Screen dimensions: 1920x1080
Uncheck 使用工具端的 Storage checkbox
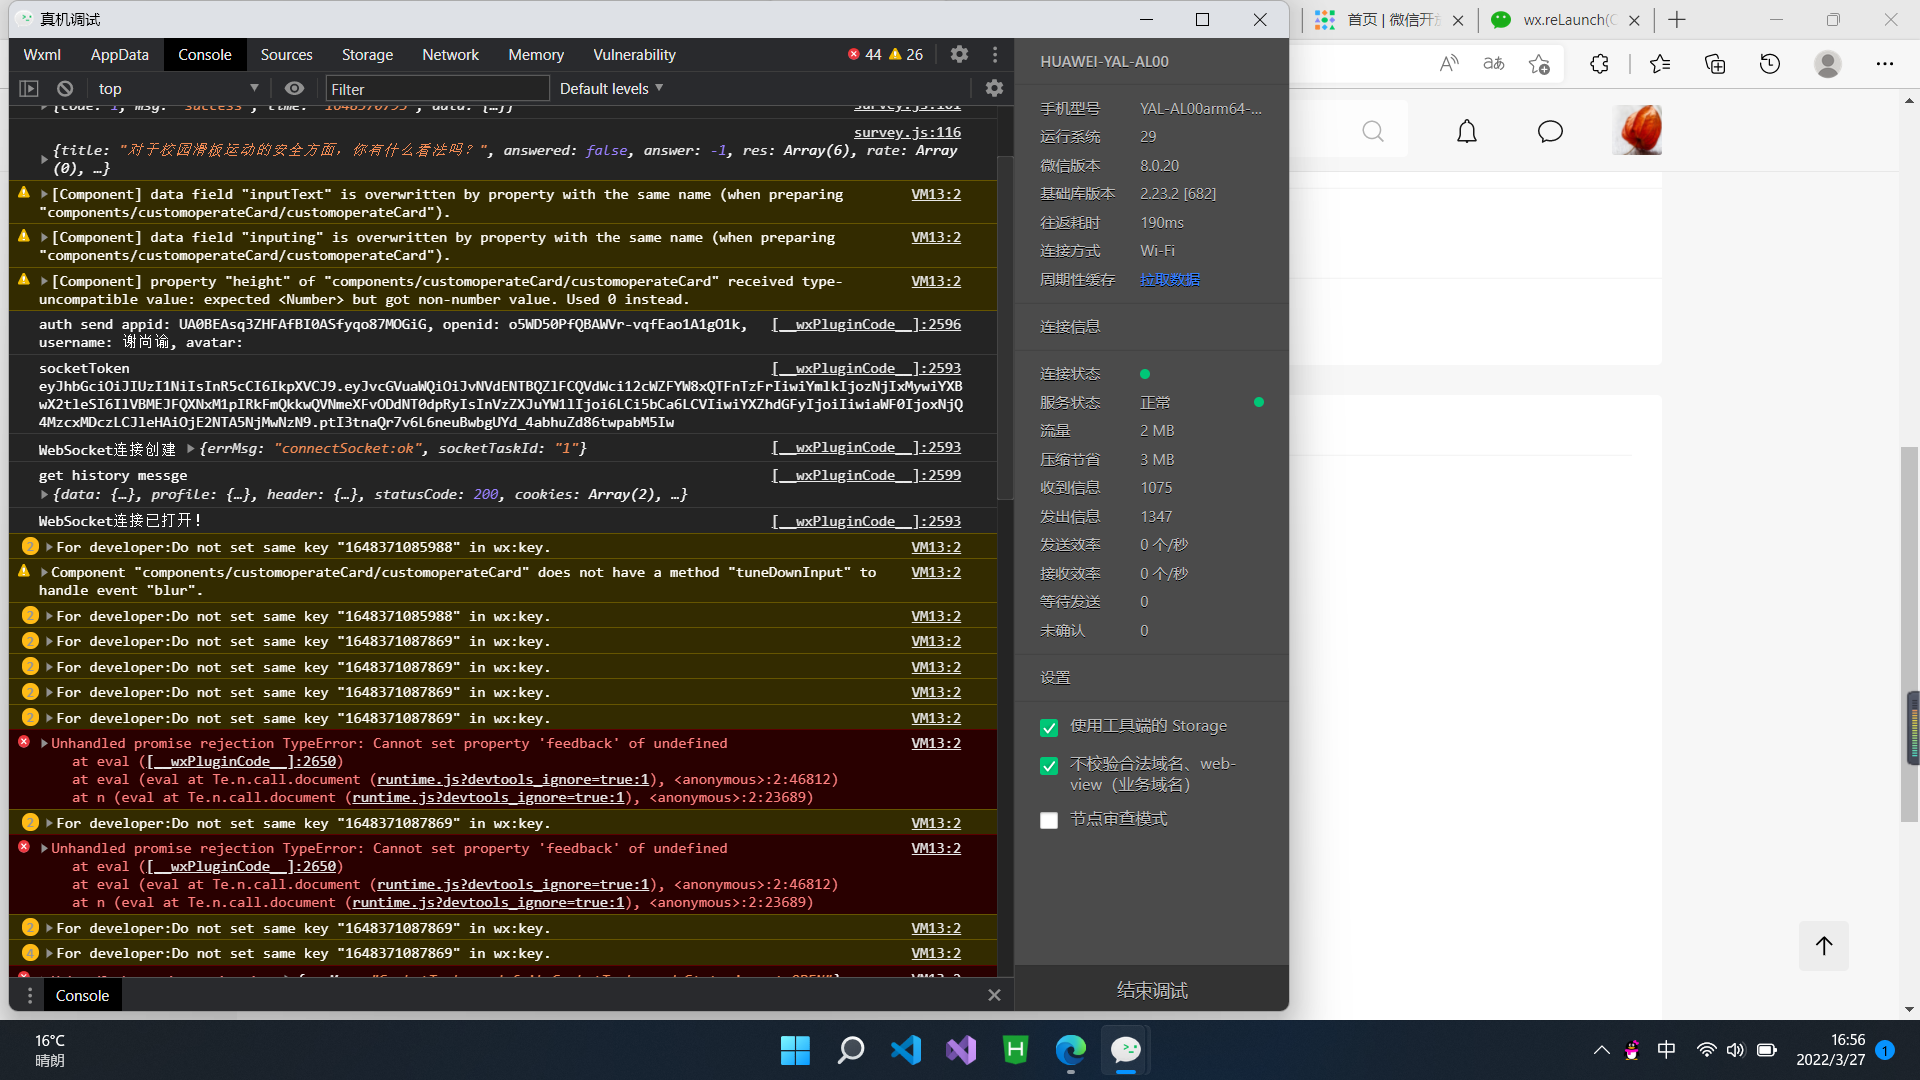(1049, 728)
